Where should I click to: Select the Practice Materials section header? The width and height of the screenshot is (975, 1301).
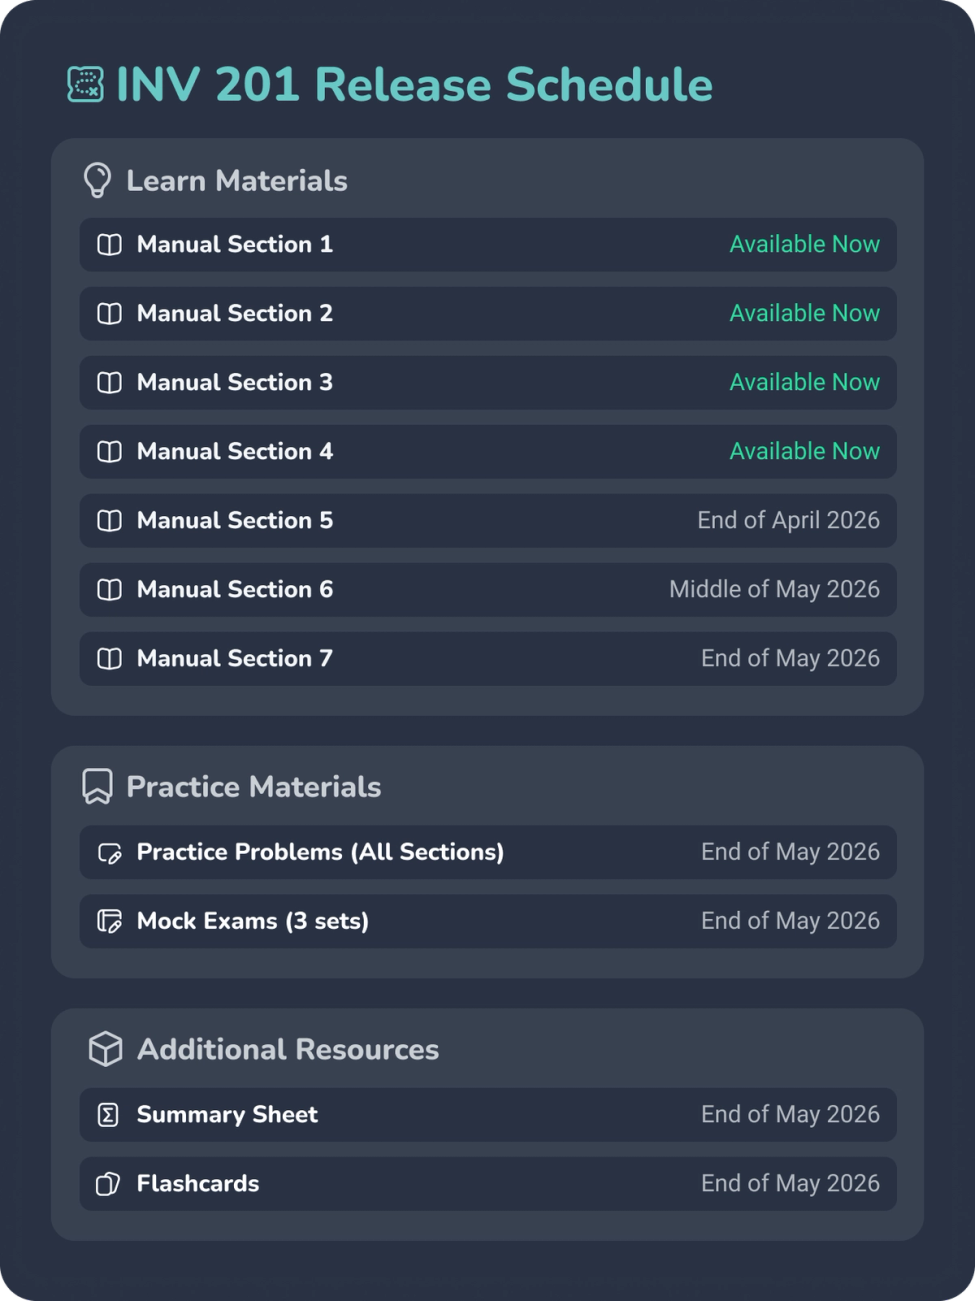coord(252,787)
